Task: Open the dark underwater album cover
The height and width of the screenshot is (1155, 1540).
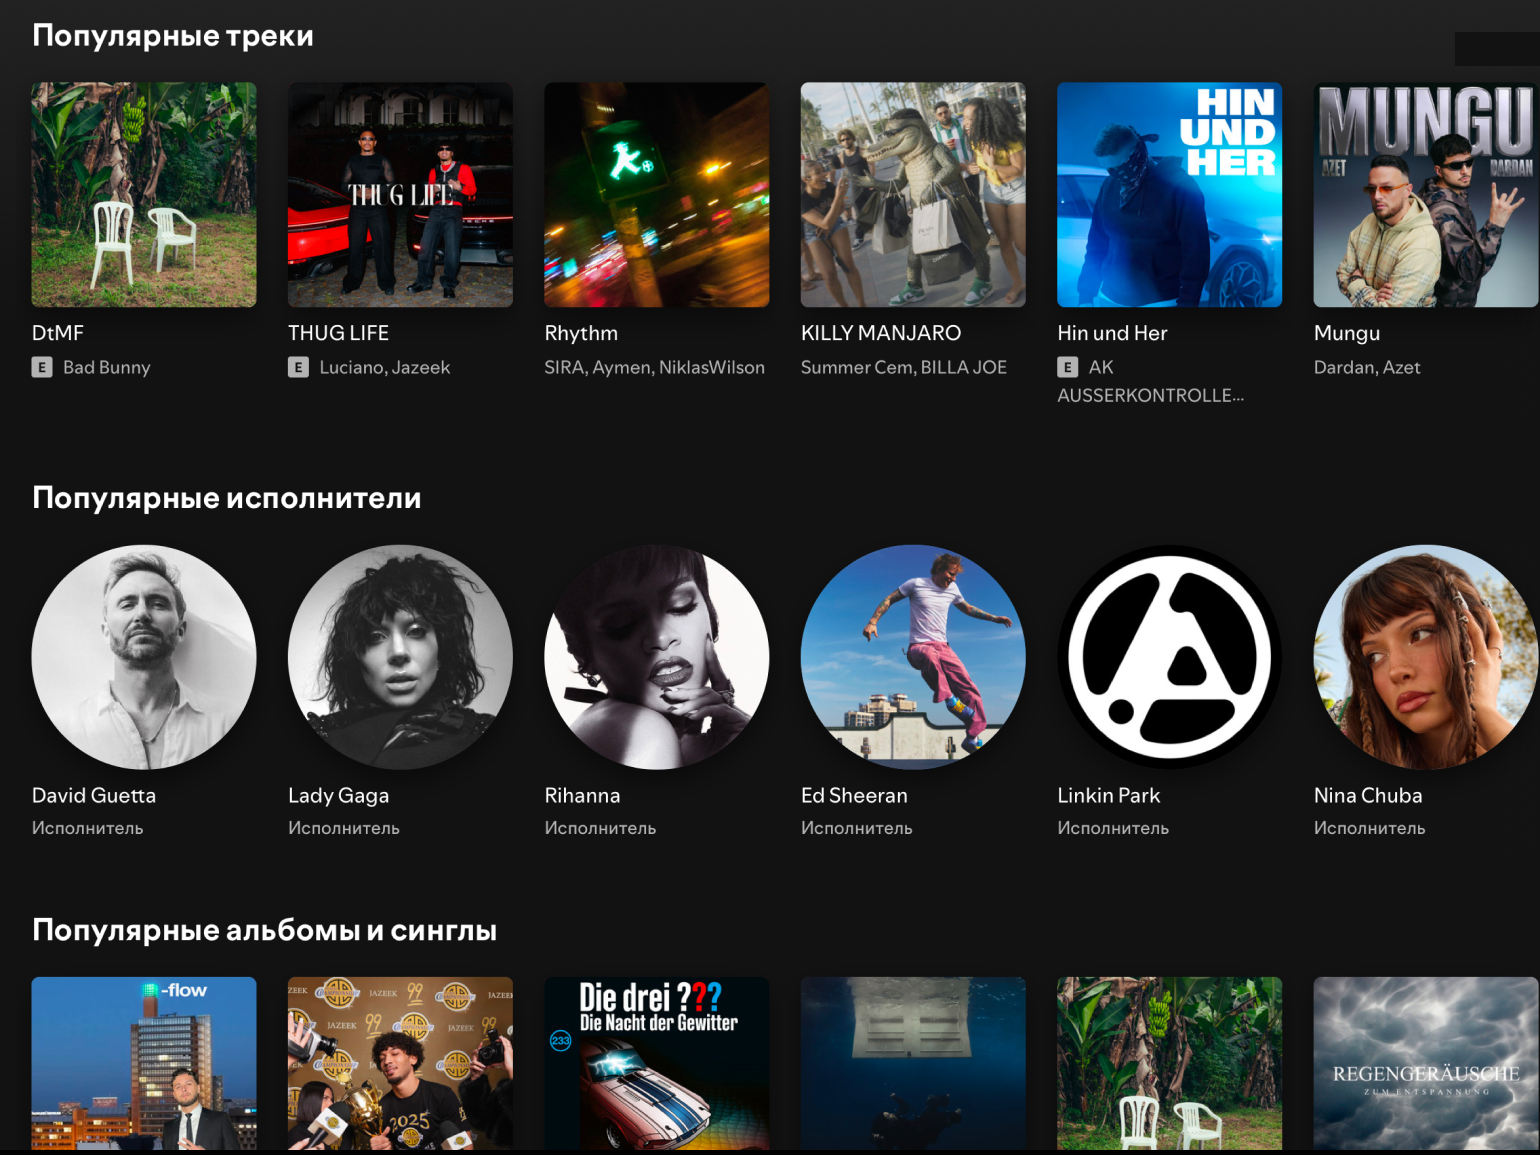Action: [913, 1064]
